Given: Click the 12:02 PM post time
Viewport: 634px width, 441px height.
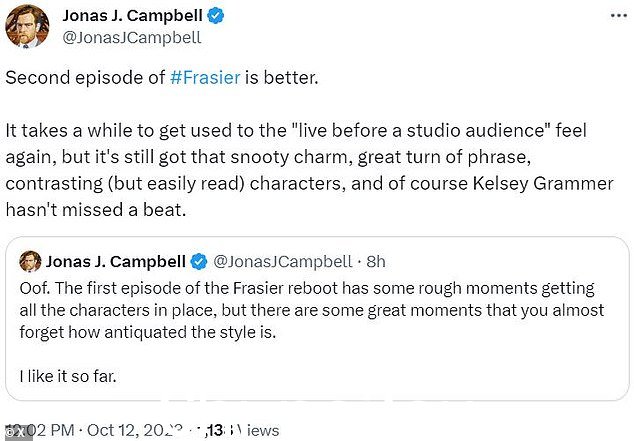Looking at the screenshot, I should coord(40,430).
